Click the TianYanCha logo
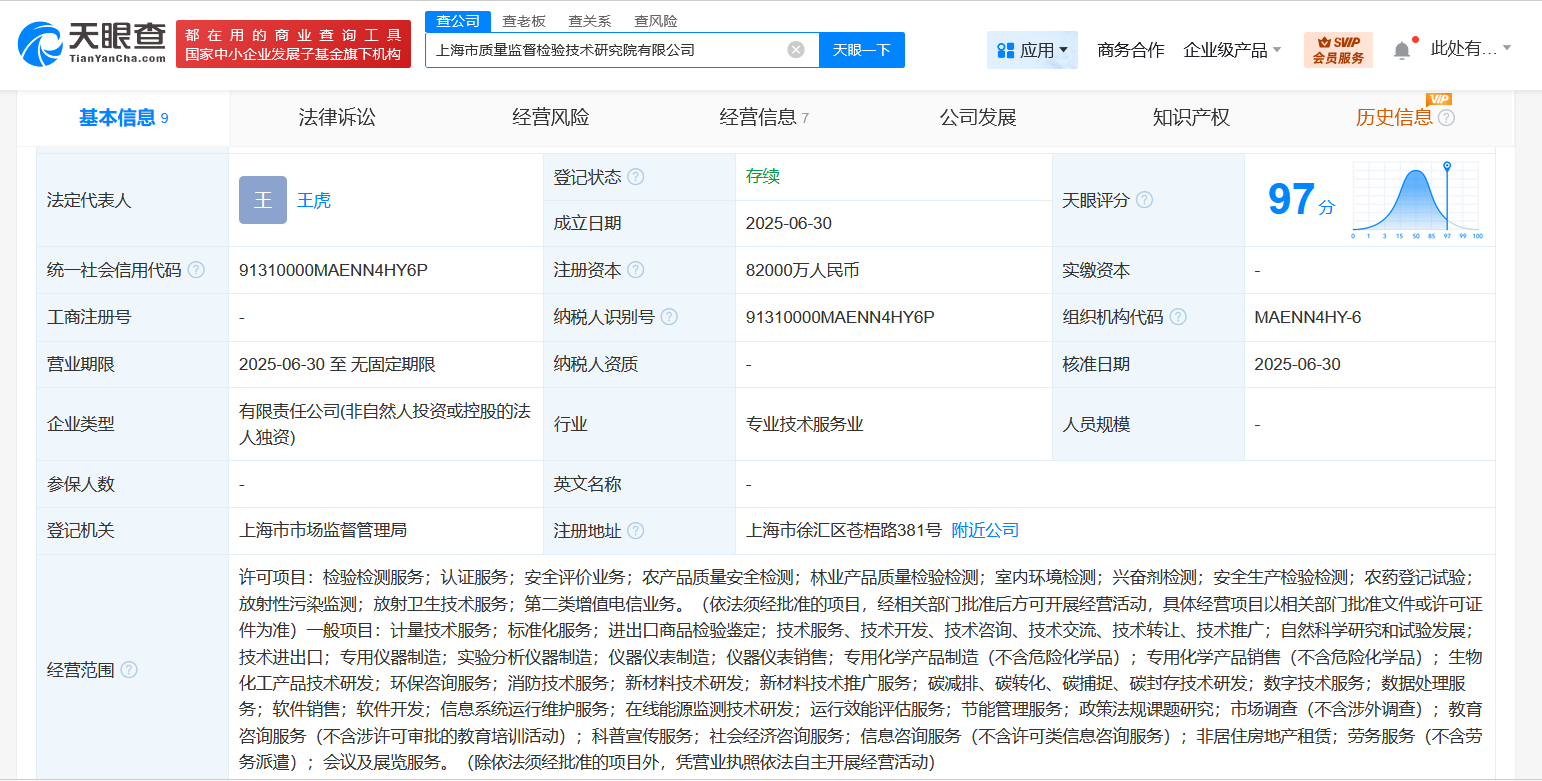Viewport: 1542px width, 781px height. [x=92, y=43]
